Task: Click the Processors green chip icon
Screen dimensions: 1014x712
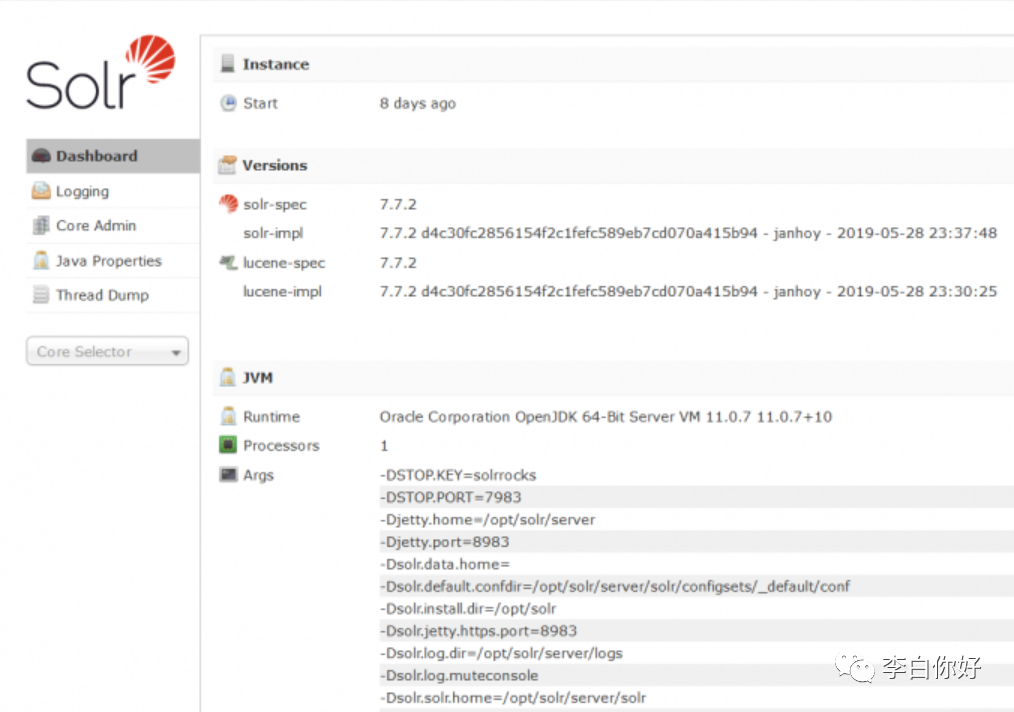Action: 228,445
